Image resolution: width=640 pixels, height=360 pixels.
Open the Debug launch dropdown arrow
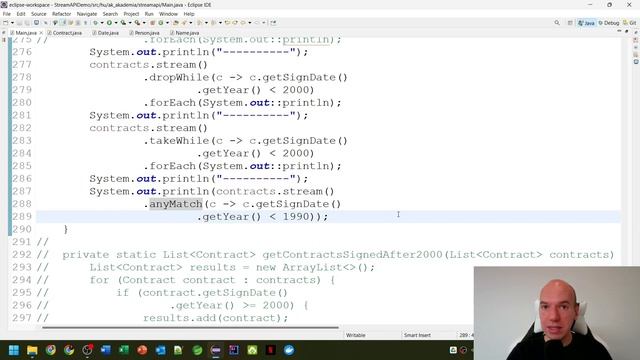[x=102, y=23]
